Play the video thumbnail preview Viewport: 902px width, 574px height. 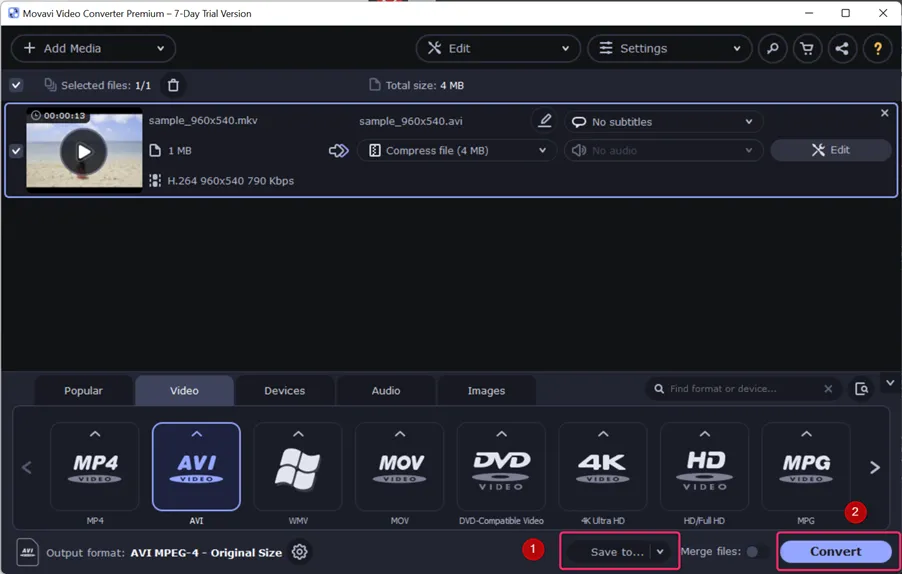pyautogui.click(x=84, y=151)
